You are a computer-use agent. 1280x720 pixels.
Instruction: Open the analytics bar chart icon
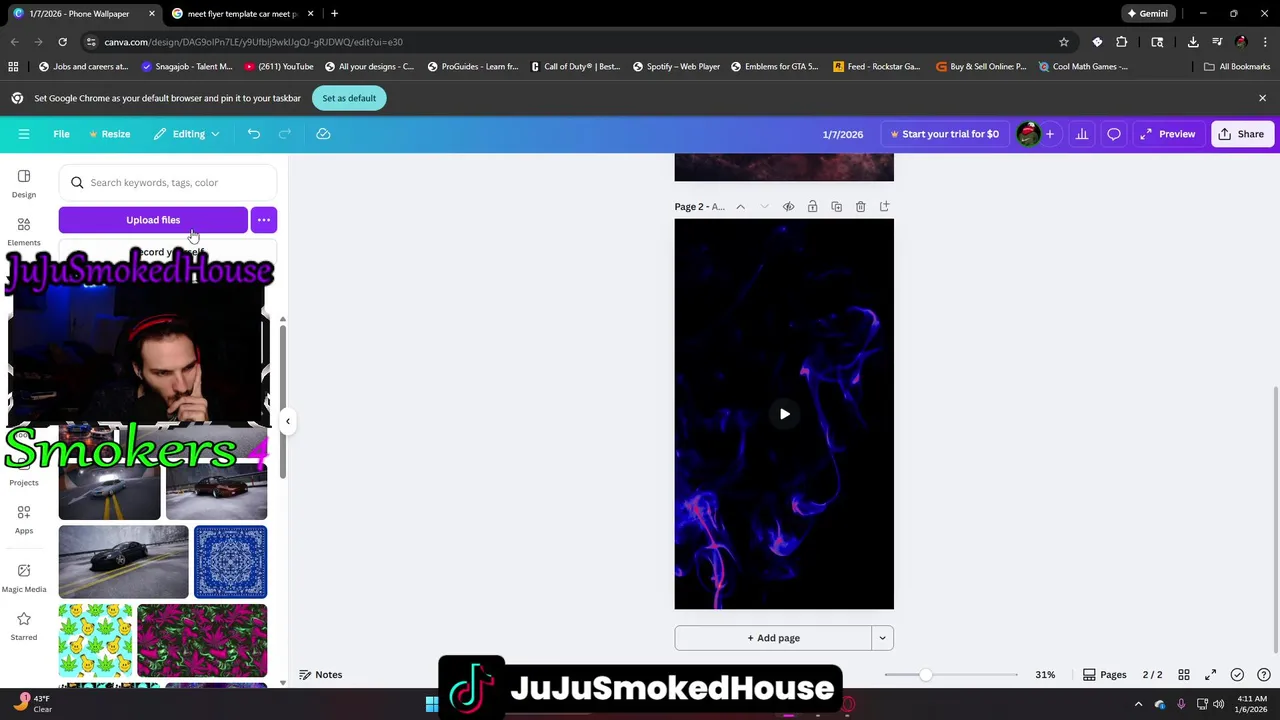click(x=1082, y=134)
